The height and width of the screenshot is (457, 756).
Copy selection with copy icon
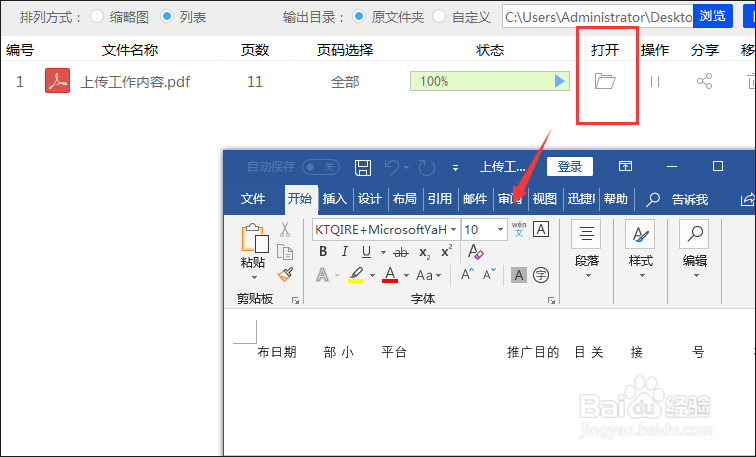coord(285,252)
